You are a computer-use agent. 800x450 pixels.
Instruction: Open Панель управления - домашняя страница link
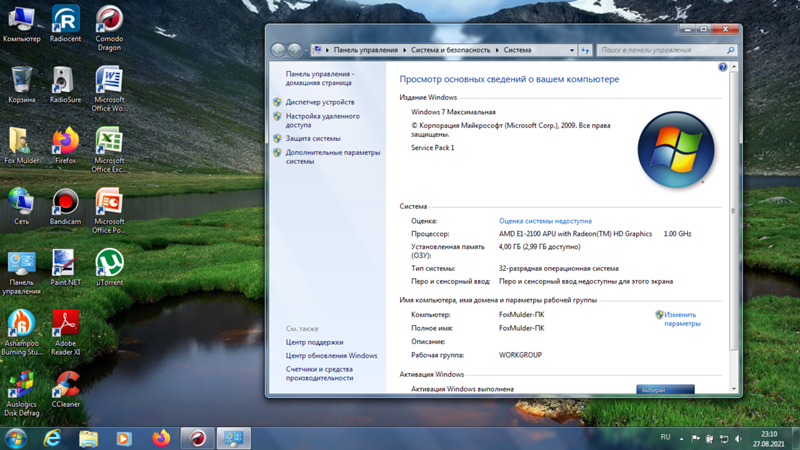[x=319, y=78]
